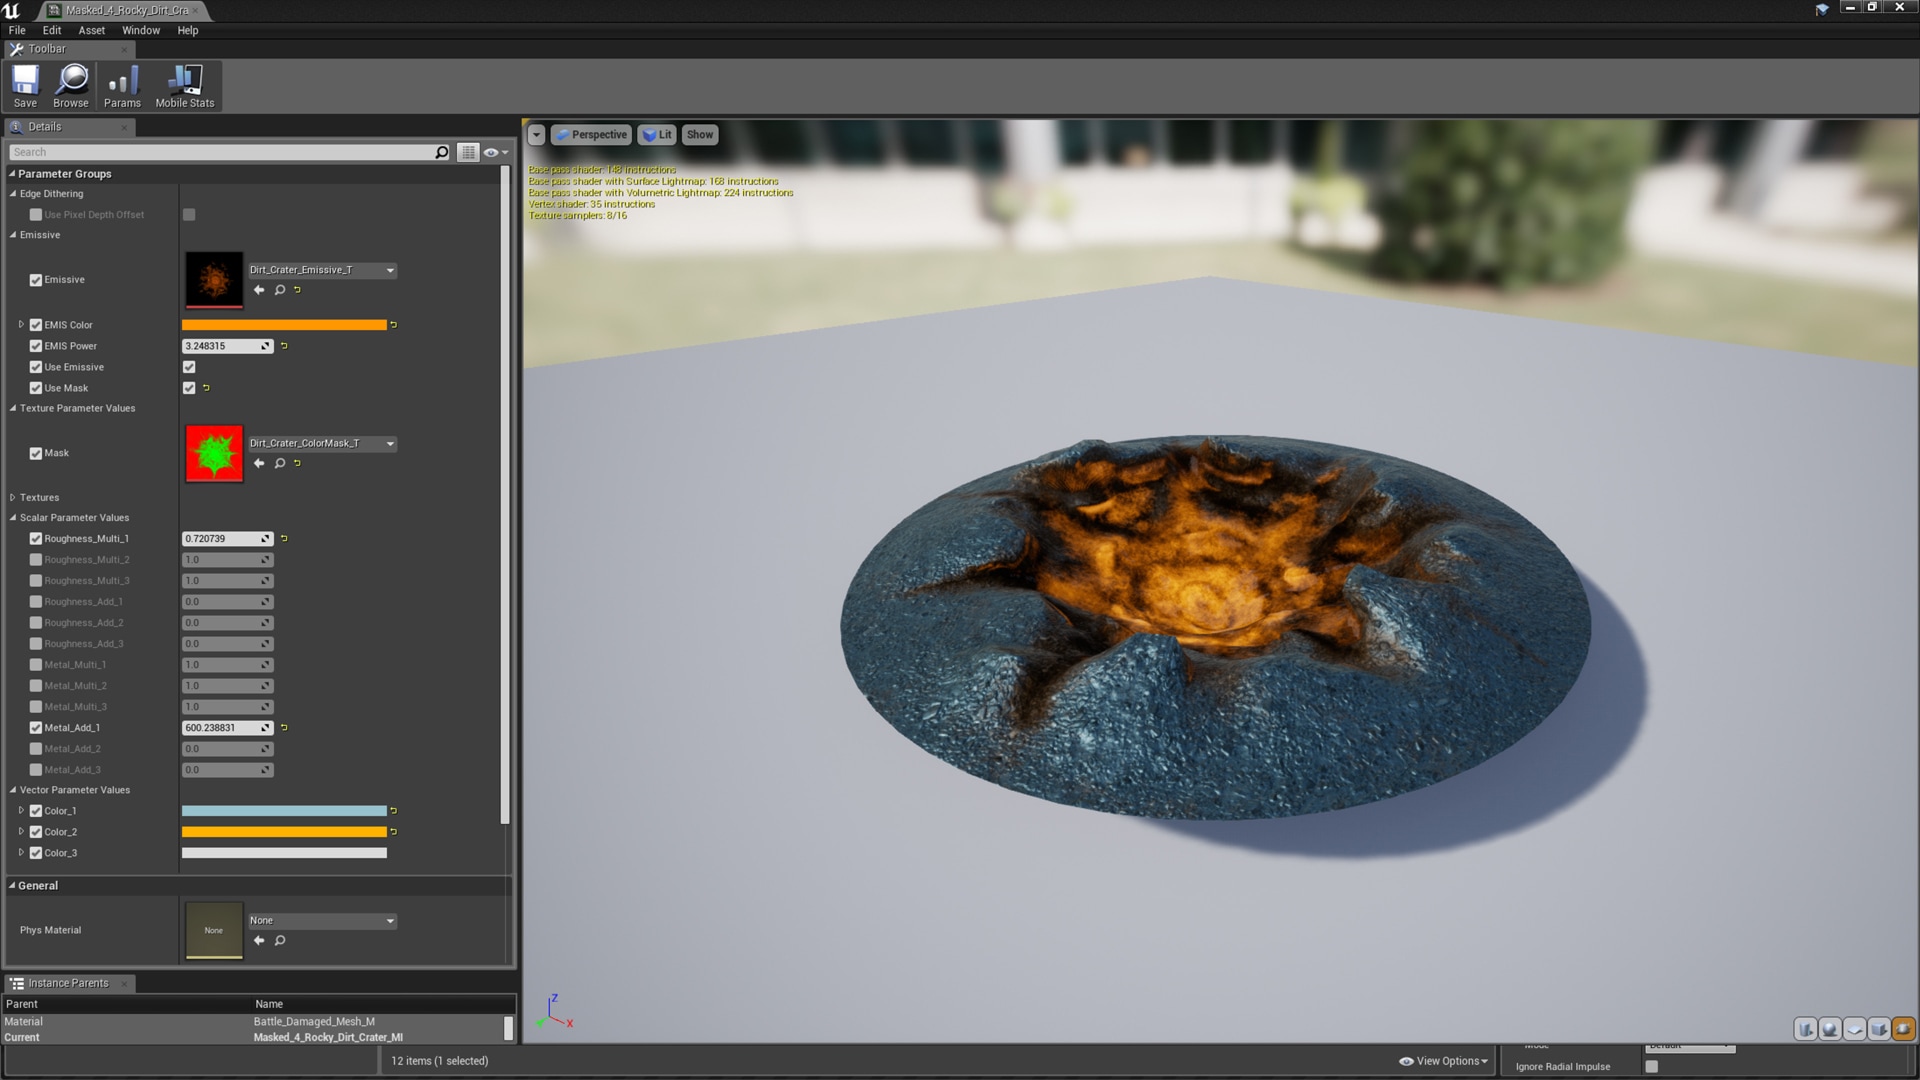Switch to the Instance Parents tab
1920x1080 pixels.
coord(68,983)
